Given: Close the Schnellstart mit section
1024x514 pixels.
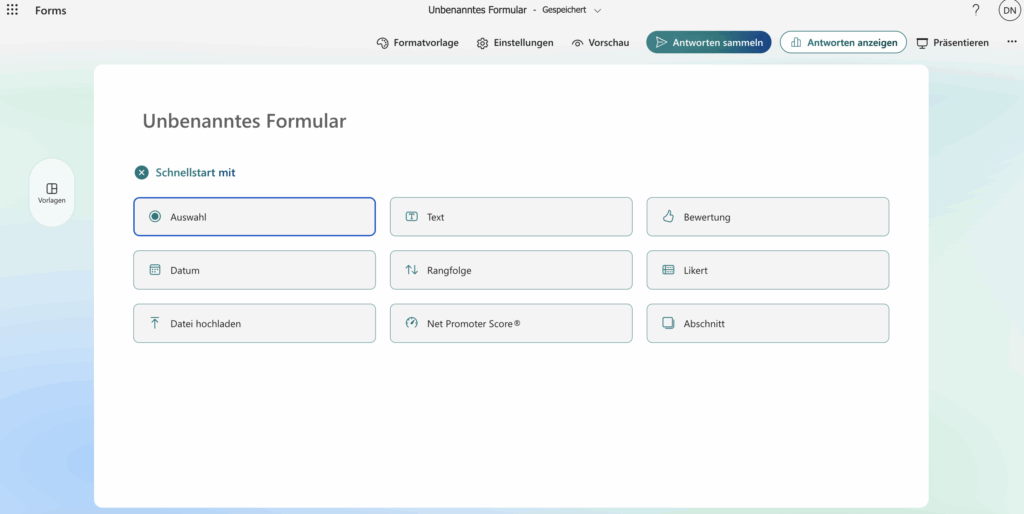Looking at the screenshot, I should click(142, 173).
